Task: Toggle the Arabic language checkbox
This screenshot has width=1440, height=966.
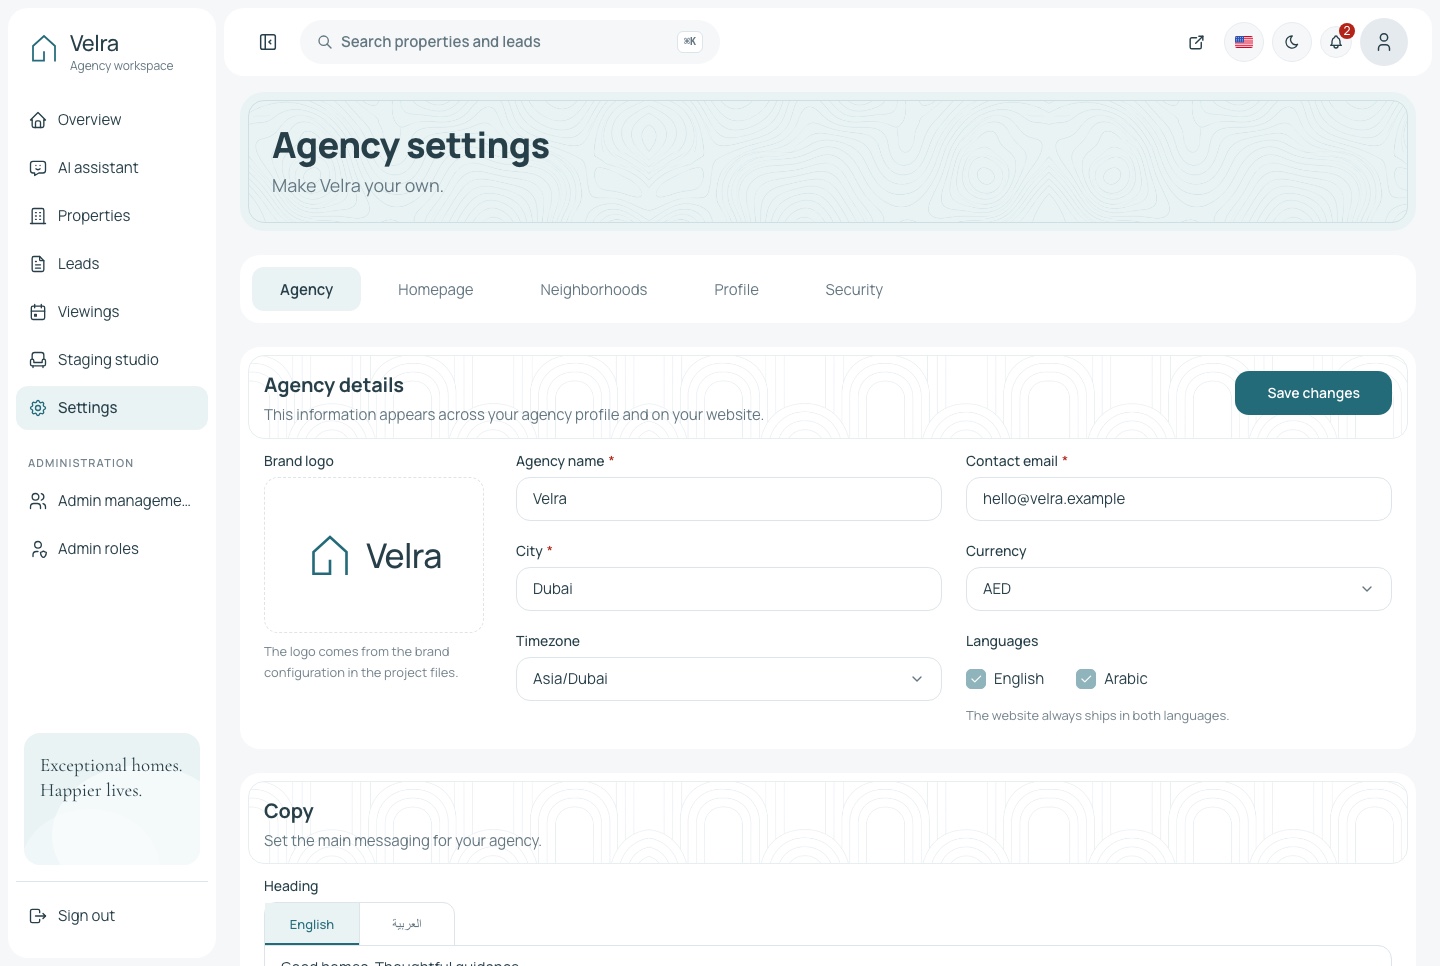Action: coord(1086,679)
